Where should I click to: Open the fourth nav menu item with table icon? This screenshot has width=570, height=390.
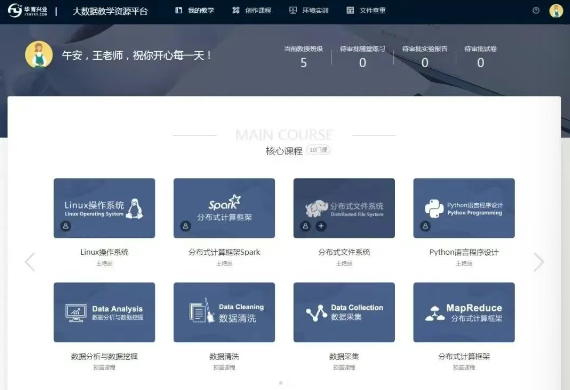[366, 11]
